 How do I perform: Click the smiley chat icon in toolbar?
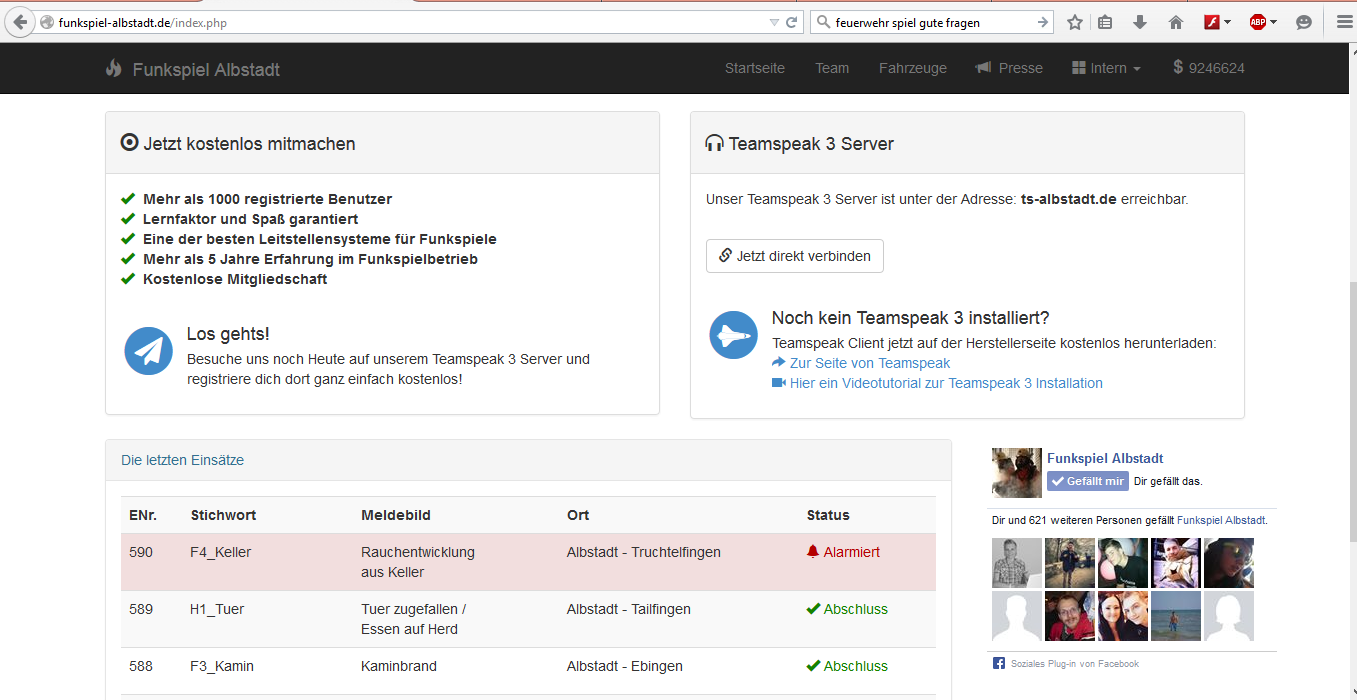(x=1304, y=22)
